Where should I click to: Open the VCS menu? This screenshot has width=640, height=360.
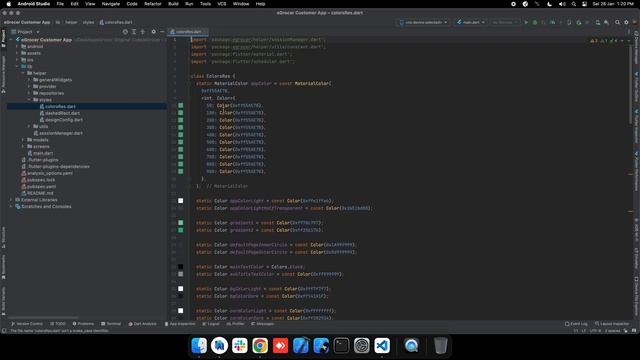pyautogui.click(x=222, y=4)
